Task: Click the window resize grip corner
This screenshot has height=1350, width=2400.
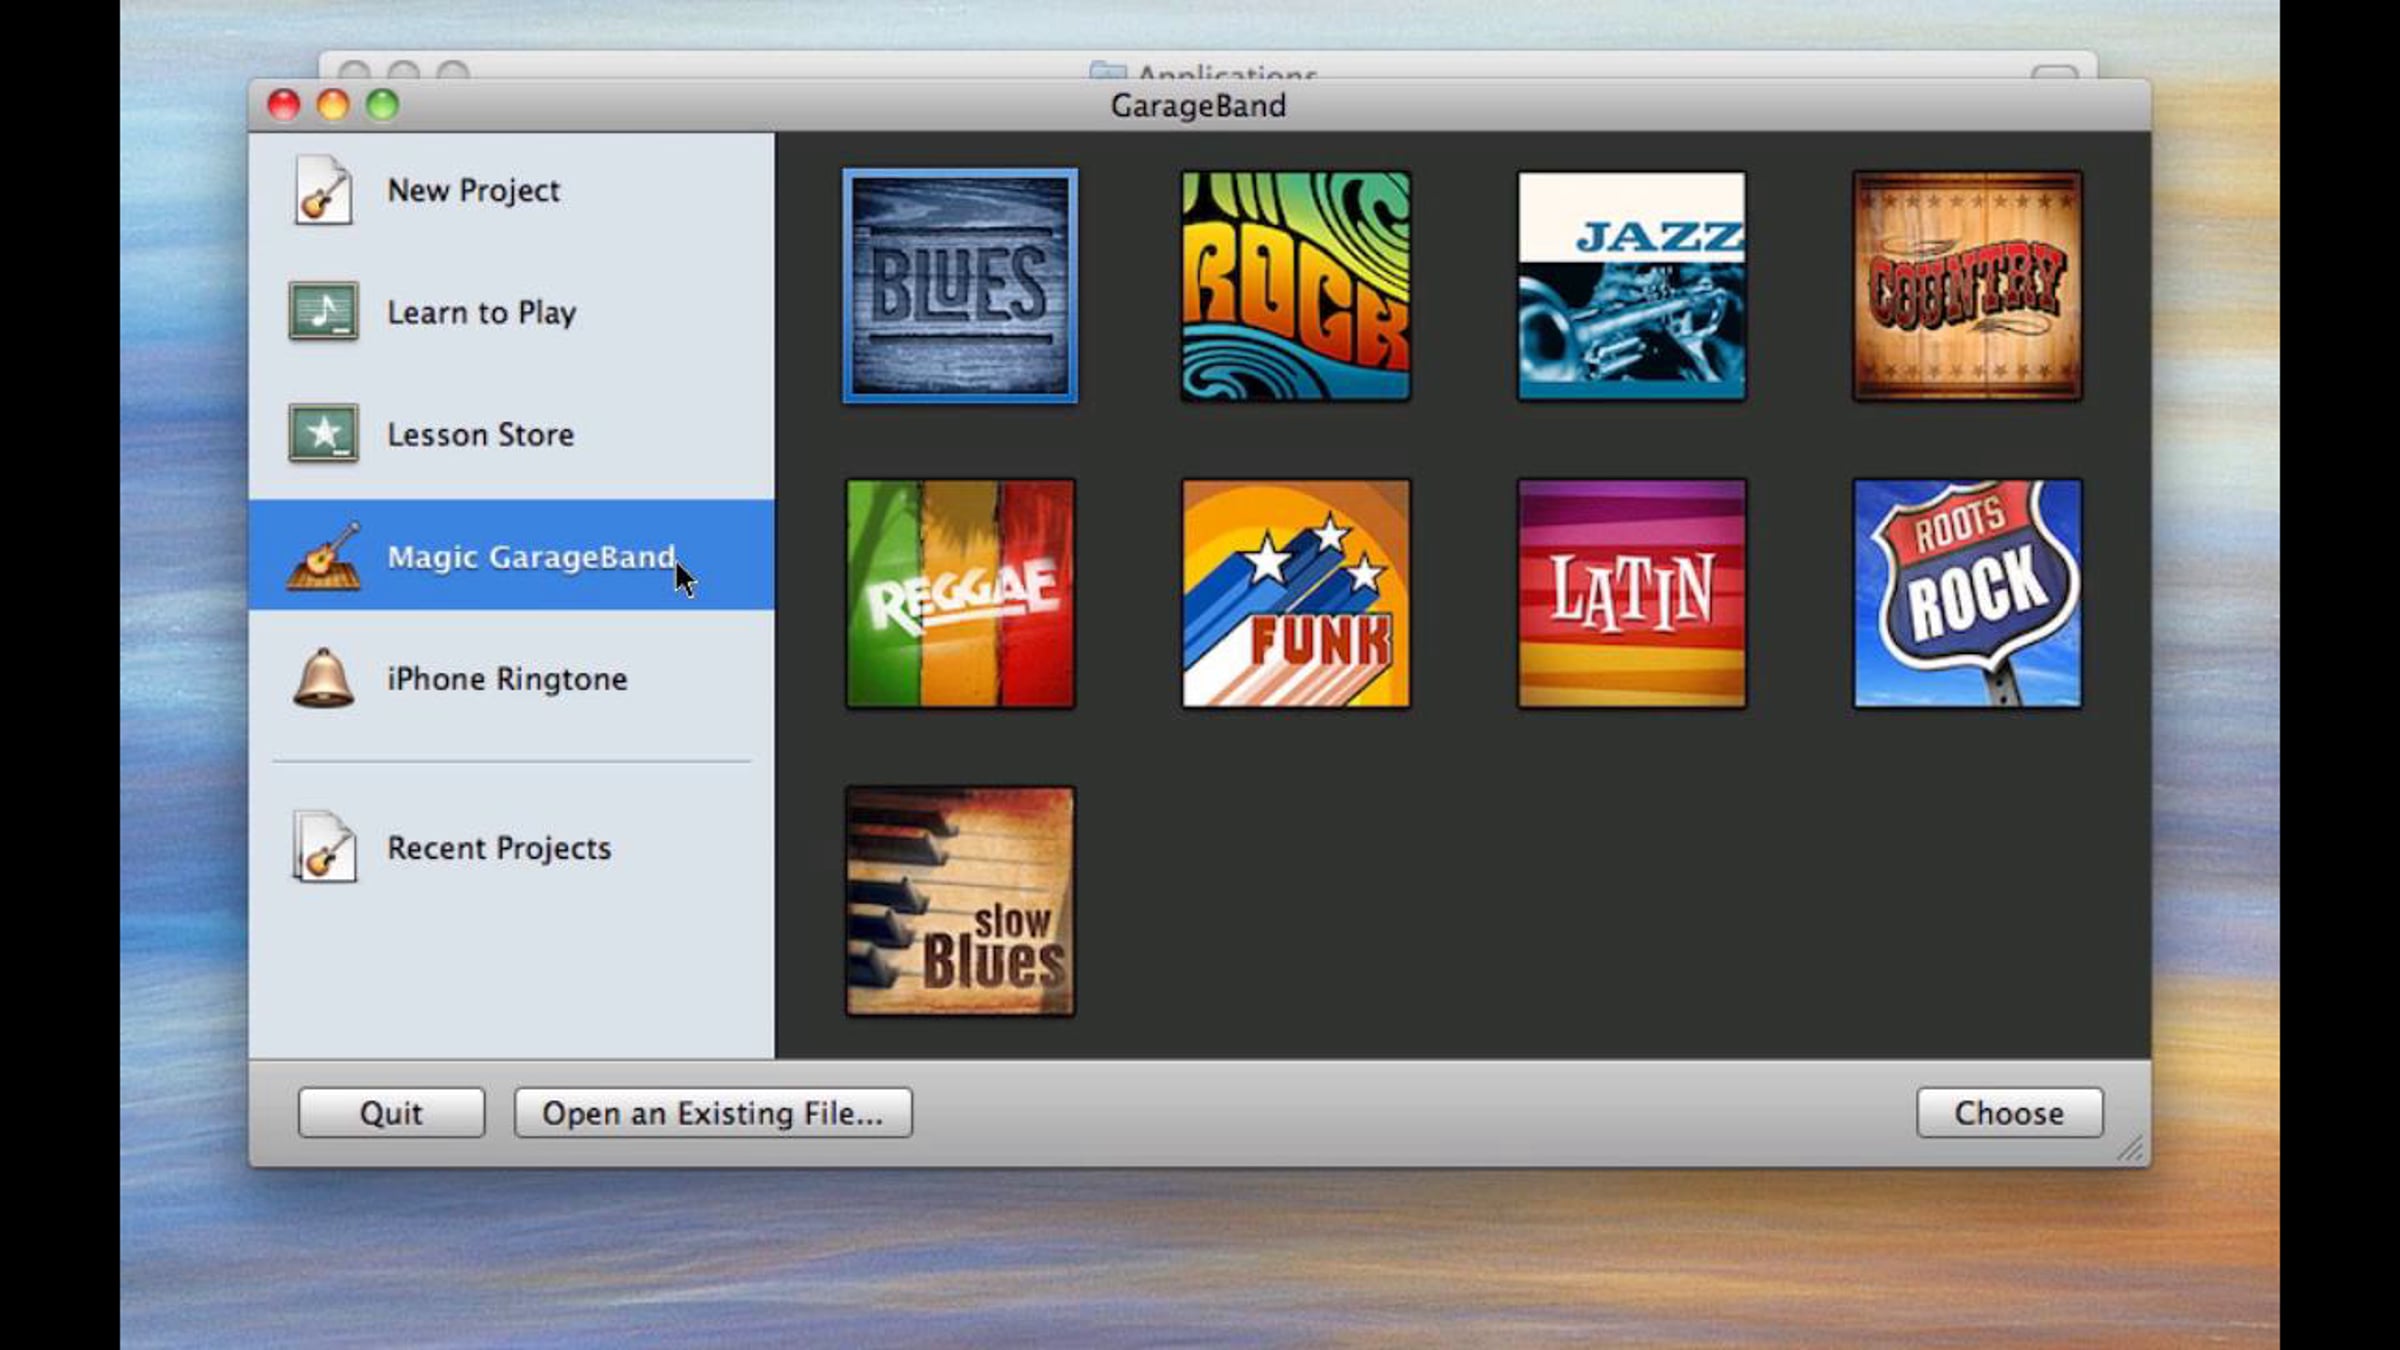Action: (2131, 1149)
